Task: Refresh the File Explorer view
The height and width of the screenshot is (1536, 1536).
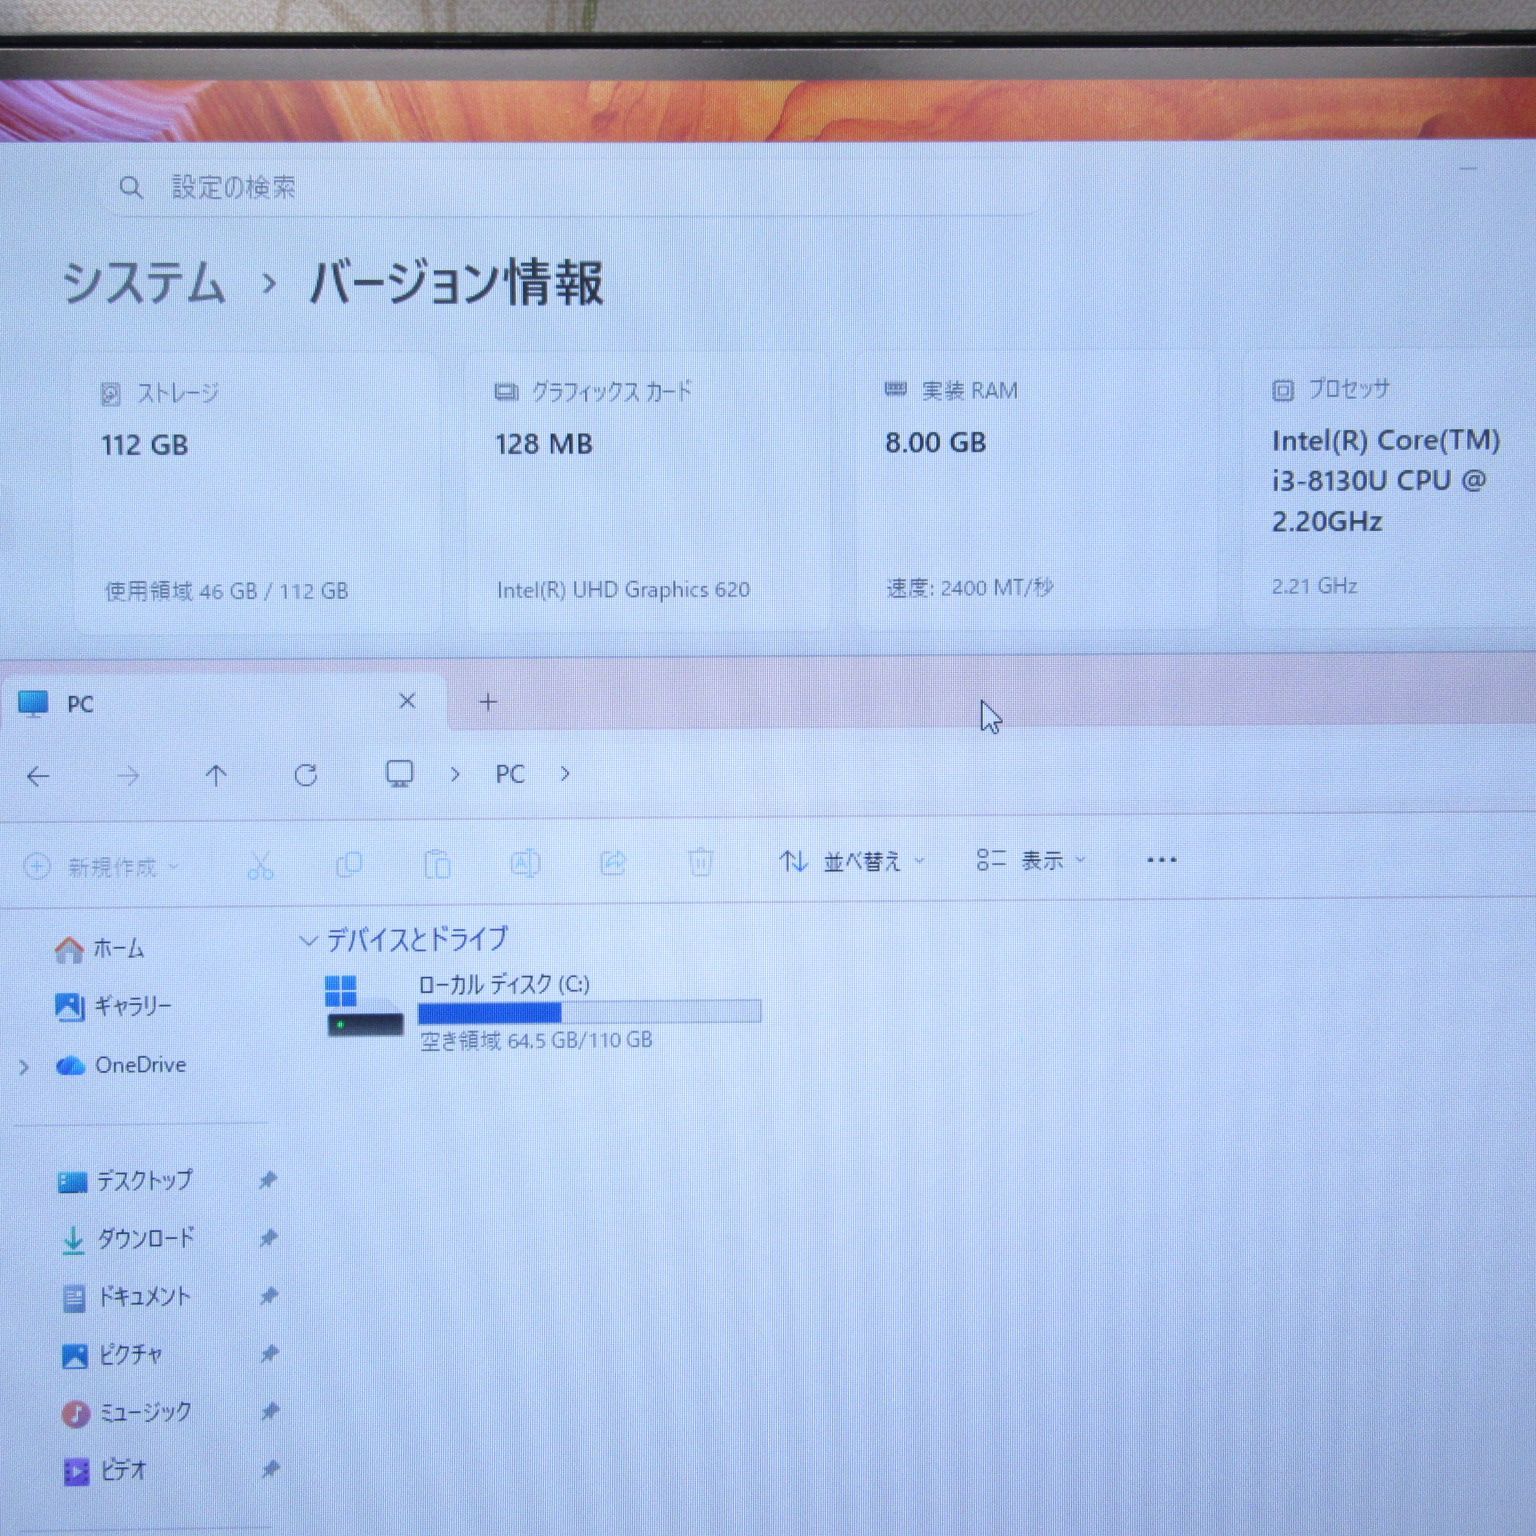Action: click(306, 775)
